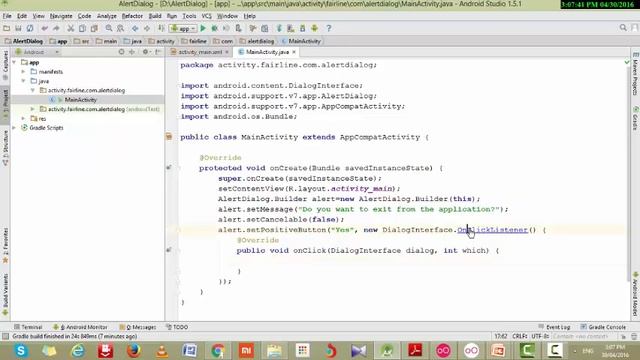Click the Debug app bug icon

pyautogui.click(x=214, y=28)
